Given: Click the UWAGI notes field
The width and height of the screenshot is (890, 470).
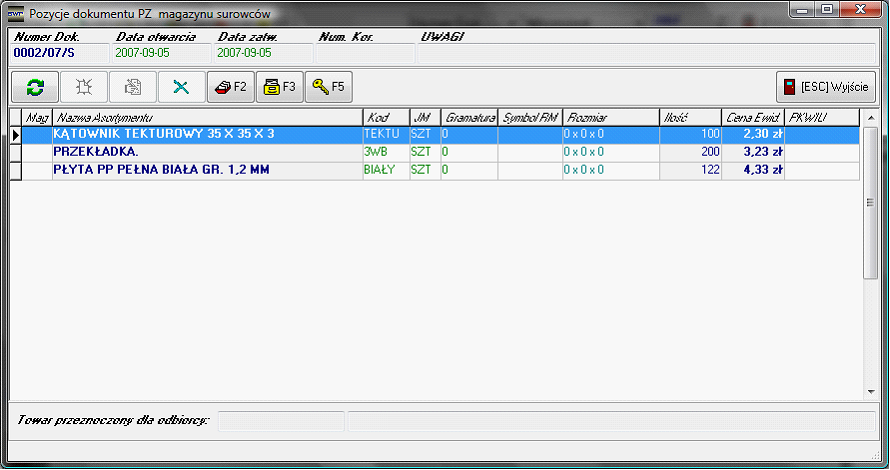Looking at the screenshot, I should [647, 53].
